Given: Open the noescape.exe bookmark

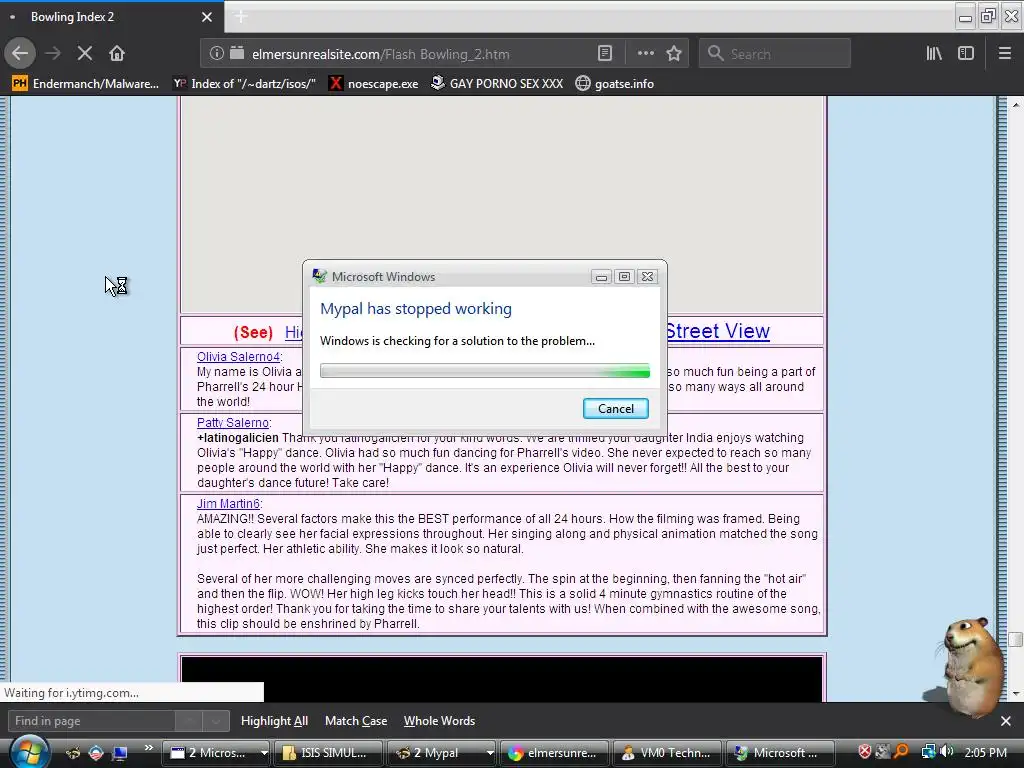Looking at the screenshot, I should [374, 84].
